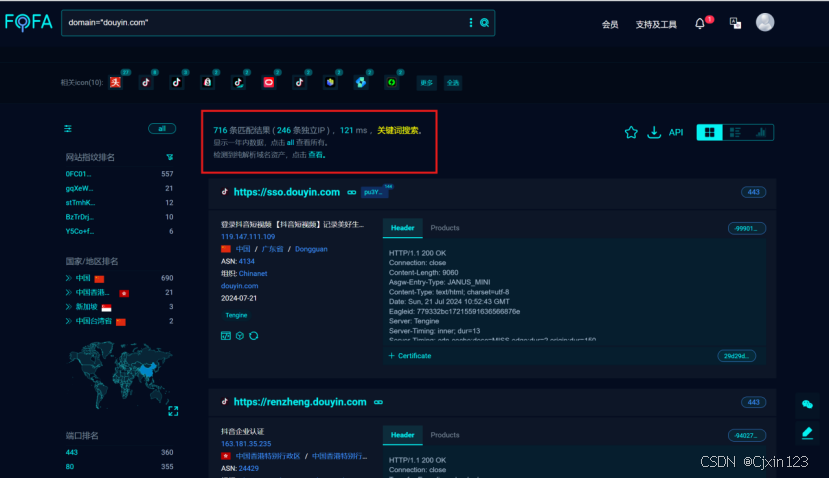
Task: Download results with the download icon
Action: click(654, 132)
